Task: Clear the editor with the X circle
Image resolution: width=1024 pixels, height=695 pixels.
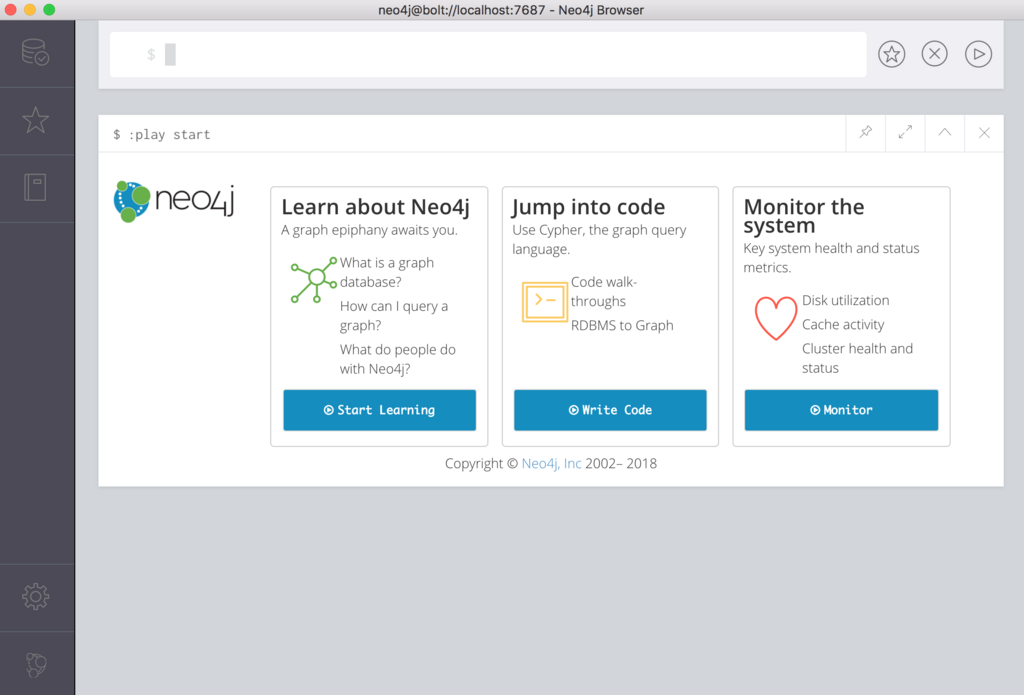Action: [x=935, y=54]
